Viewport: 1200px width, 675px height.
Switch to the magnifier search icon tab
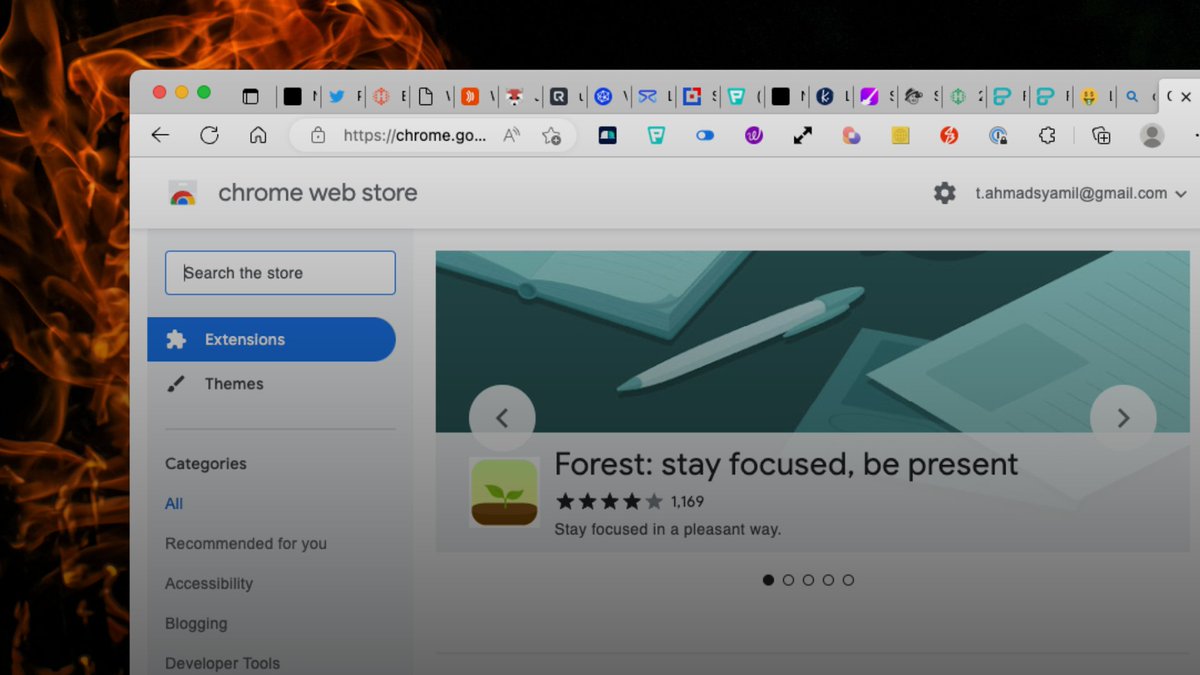pyautogui.click(x=1132, y=97)
